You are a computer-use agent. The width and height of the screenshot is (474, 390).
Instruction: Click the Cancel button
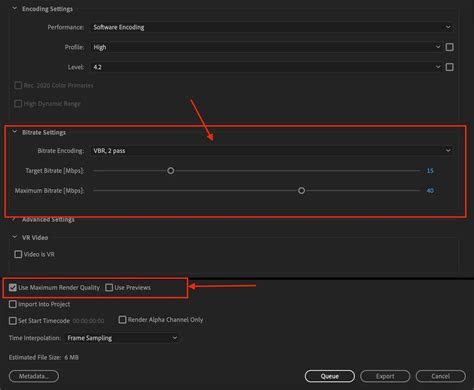tap(441, 376)
